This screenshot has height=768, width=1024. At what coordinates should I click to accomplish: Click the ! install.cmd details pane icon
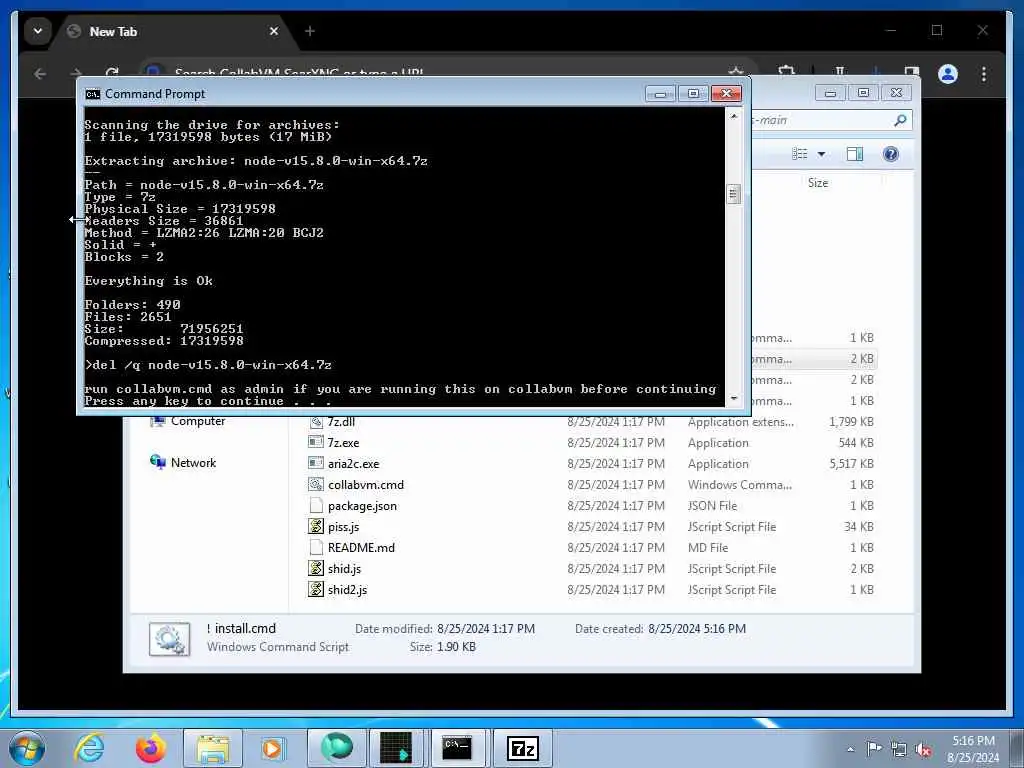tap(170, 638)
